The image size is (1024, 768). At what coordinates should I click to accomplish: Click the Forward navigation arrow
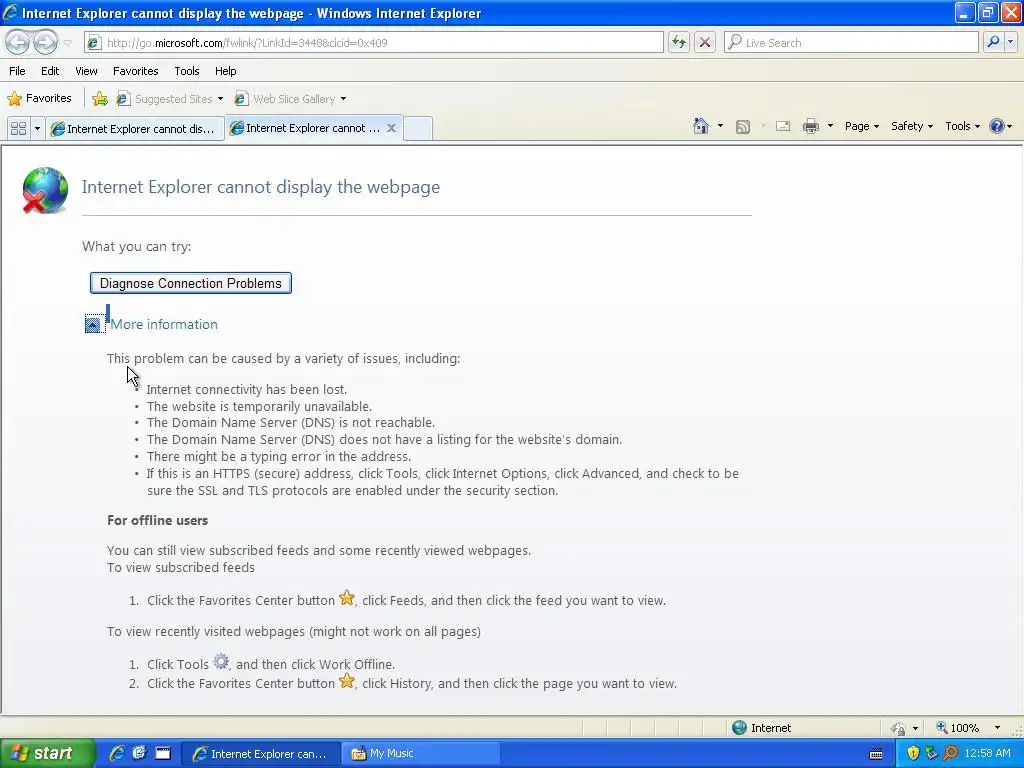pos(45,42)
